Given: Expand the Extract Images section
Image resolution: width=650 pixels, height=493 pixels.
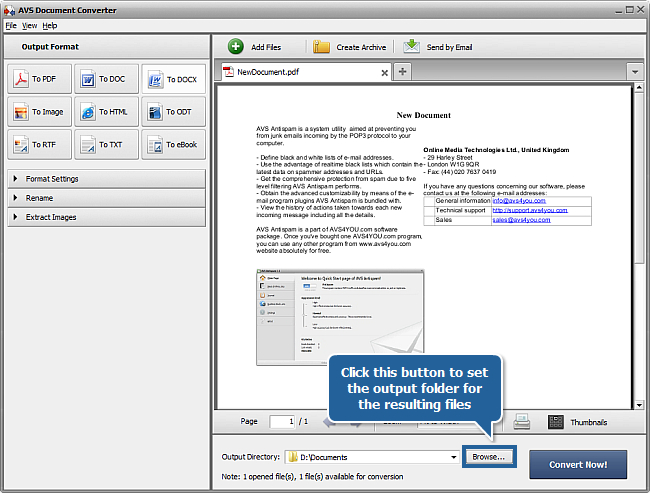Looking at the screenshot, I should click(x=107, y=217).
